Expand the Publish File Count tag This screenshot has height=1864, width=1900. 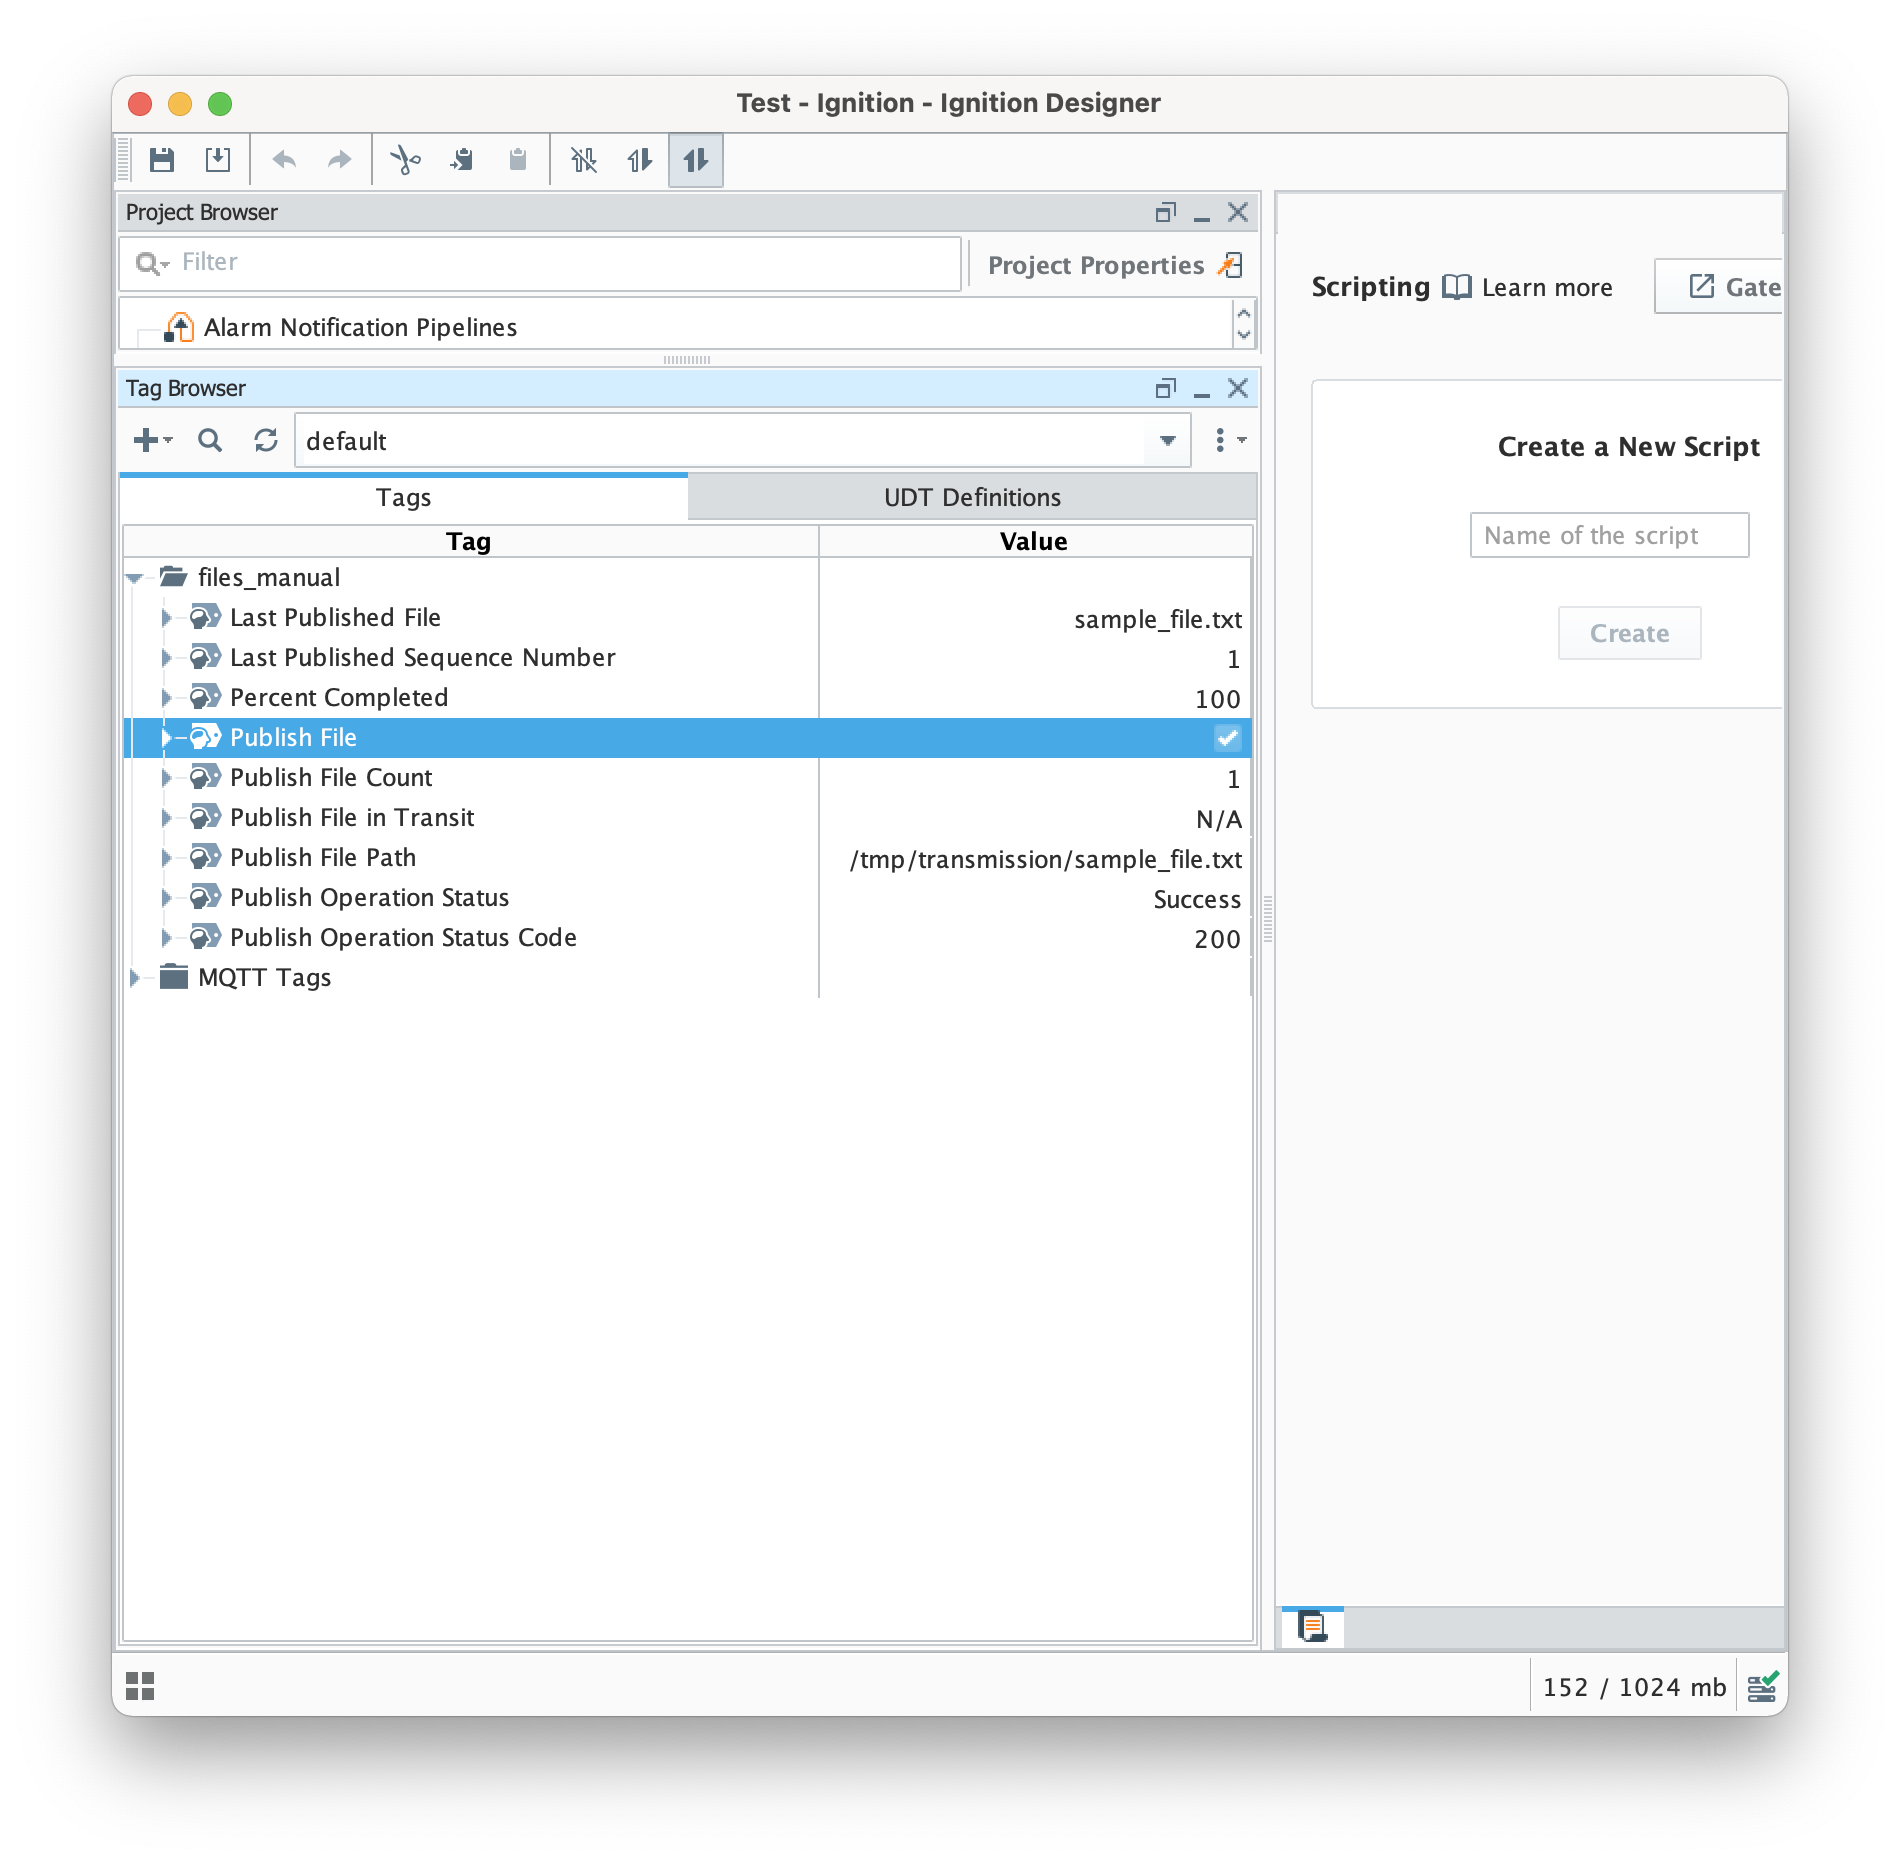coord(166,778)
